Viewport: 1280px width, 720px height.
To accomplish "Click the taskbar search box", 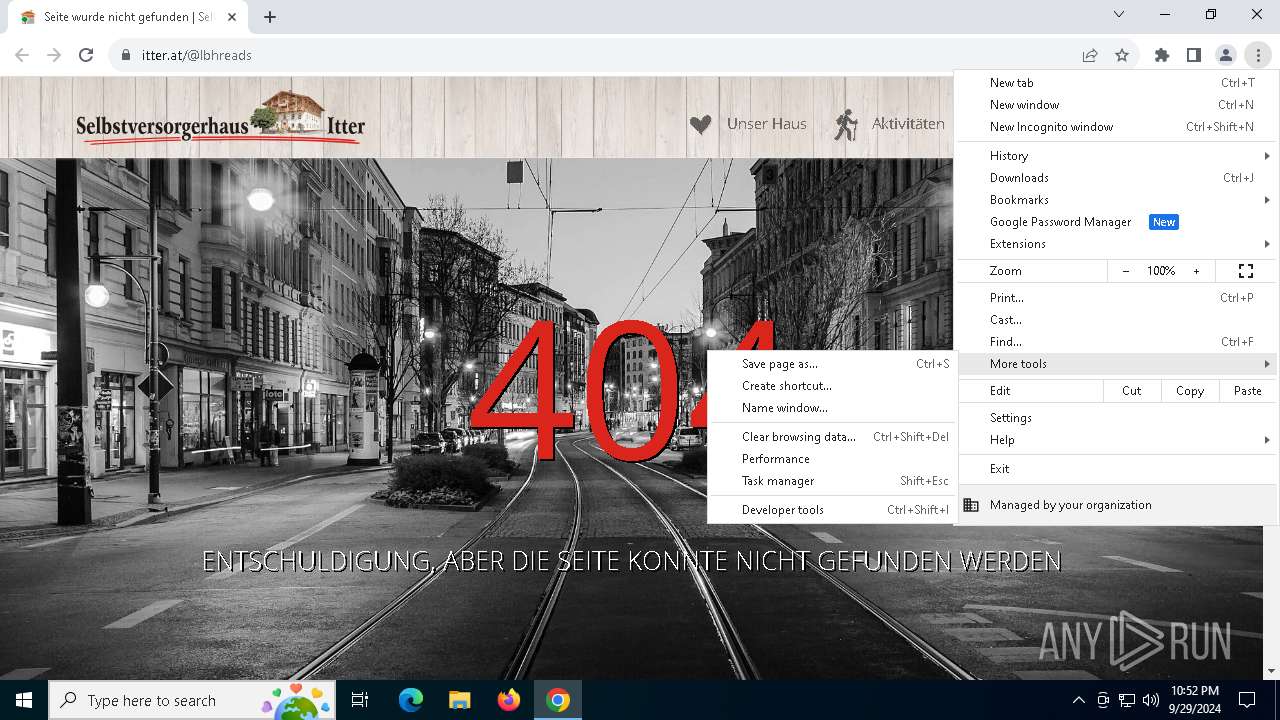I will coord(192,700).
